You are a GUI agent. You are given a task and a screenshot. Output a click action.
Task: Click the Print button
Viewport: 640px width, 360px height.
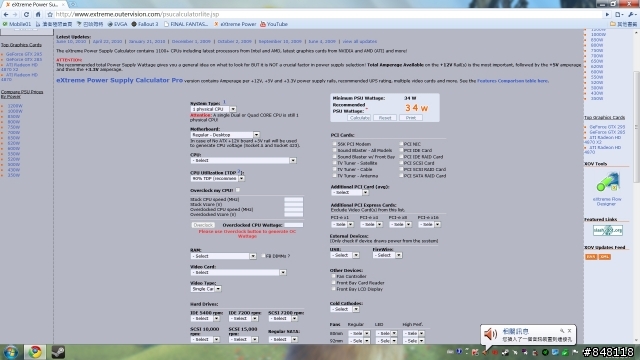click(x=411, y=118)
